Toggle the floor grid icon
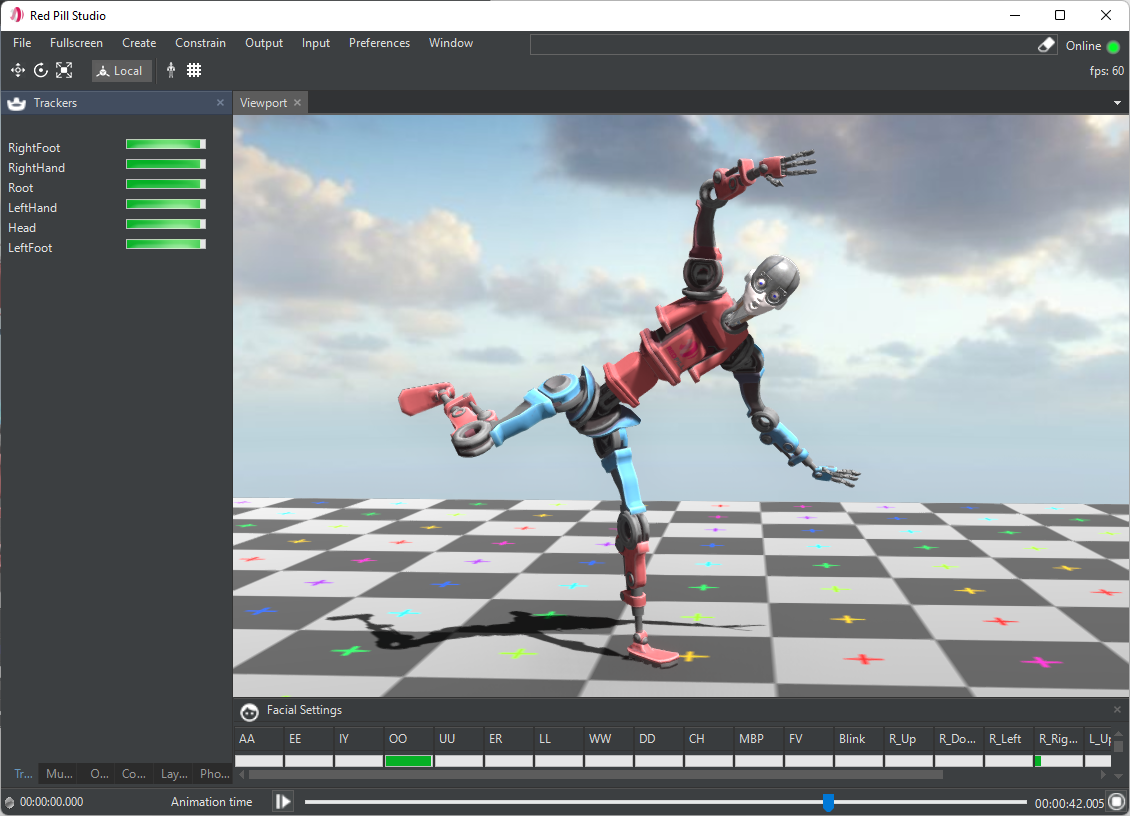1130x816 pixels. [x=194, y=70]
